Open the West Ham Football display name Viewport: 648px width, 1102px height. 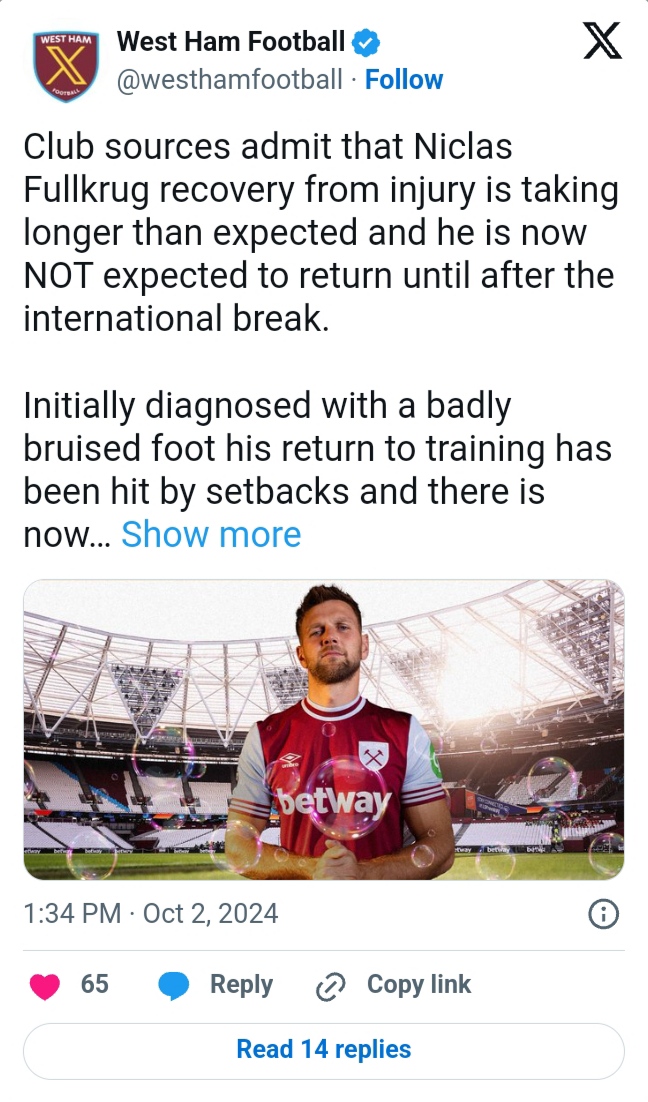click(231, 42)
